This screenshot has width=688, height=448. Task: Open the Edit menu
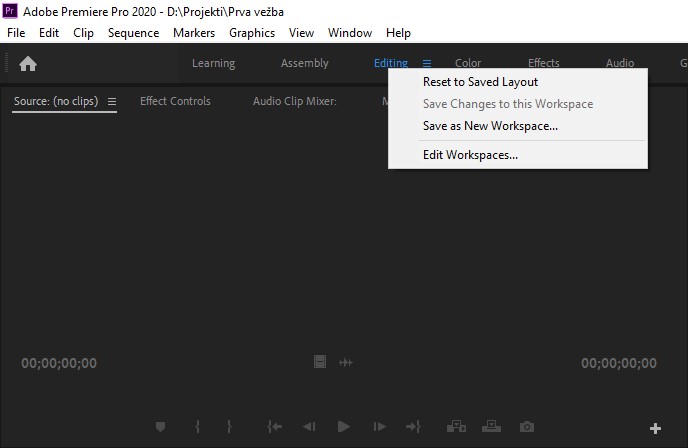click(49, 33)
